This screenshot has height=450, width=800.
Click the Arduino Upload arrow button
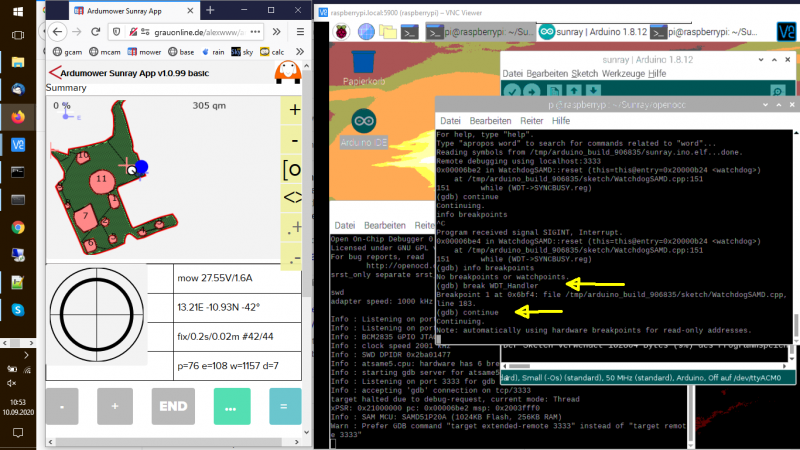point(532,91)
